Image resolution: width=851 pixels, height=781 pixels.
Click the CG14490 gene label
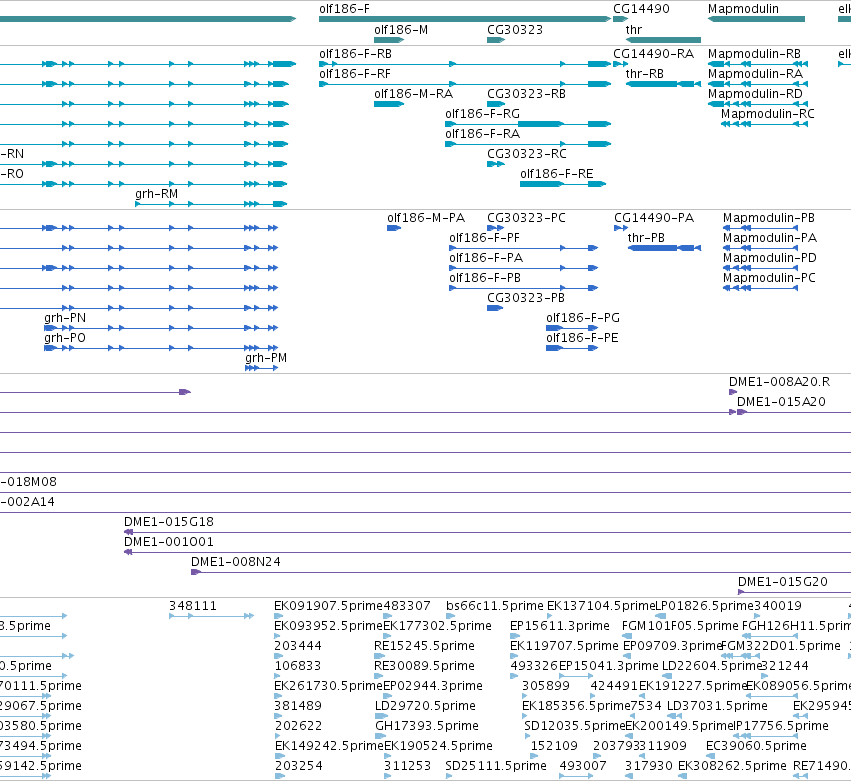[x=641, y=9]
